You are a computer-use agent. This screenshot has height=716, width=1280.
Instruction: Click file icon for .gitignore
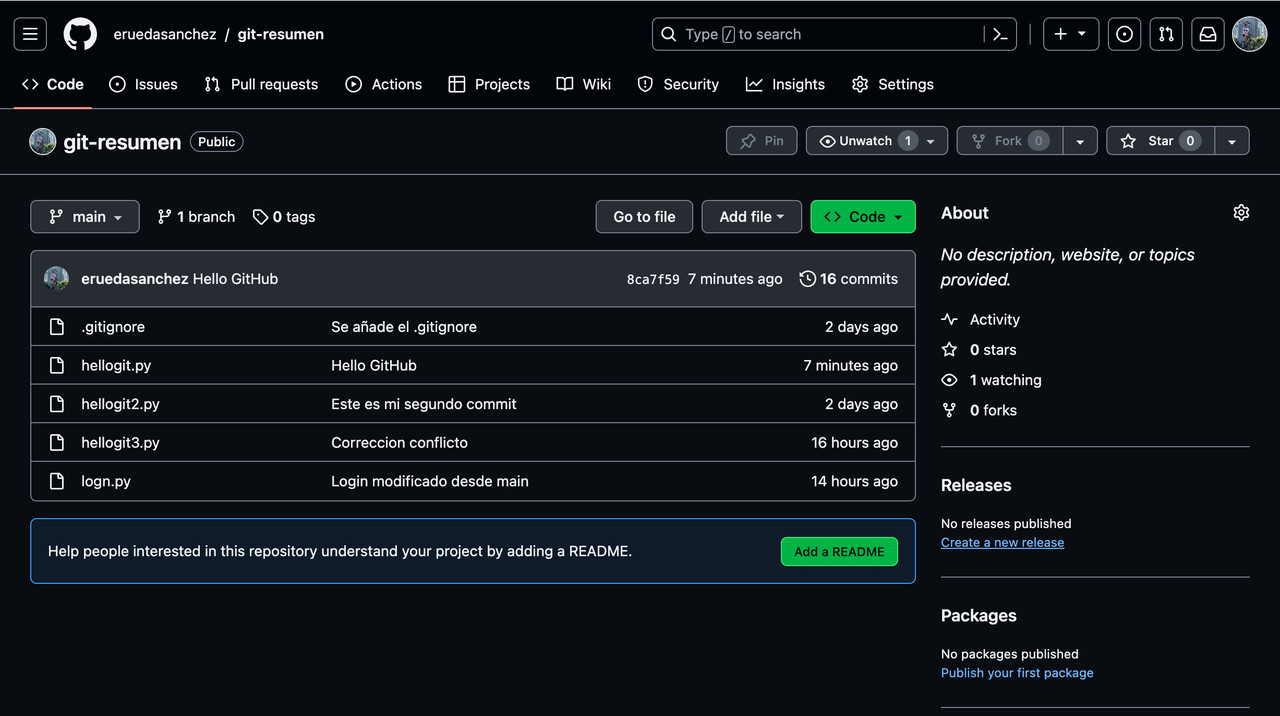coord(57,327)
